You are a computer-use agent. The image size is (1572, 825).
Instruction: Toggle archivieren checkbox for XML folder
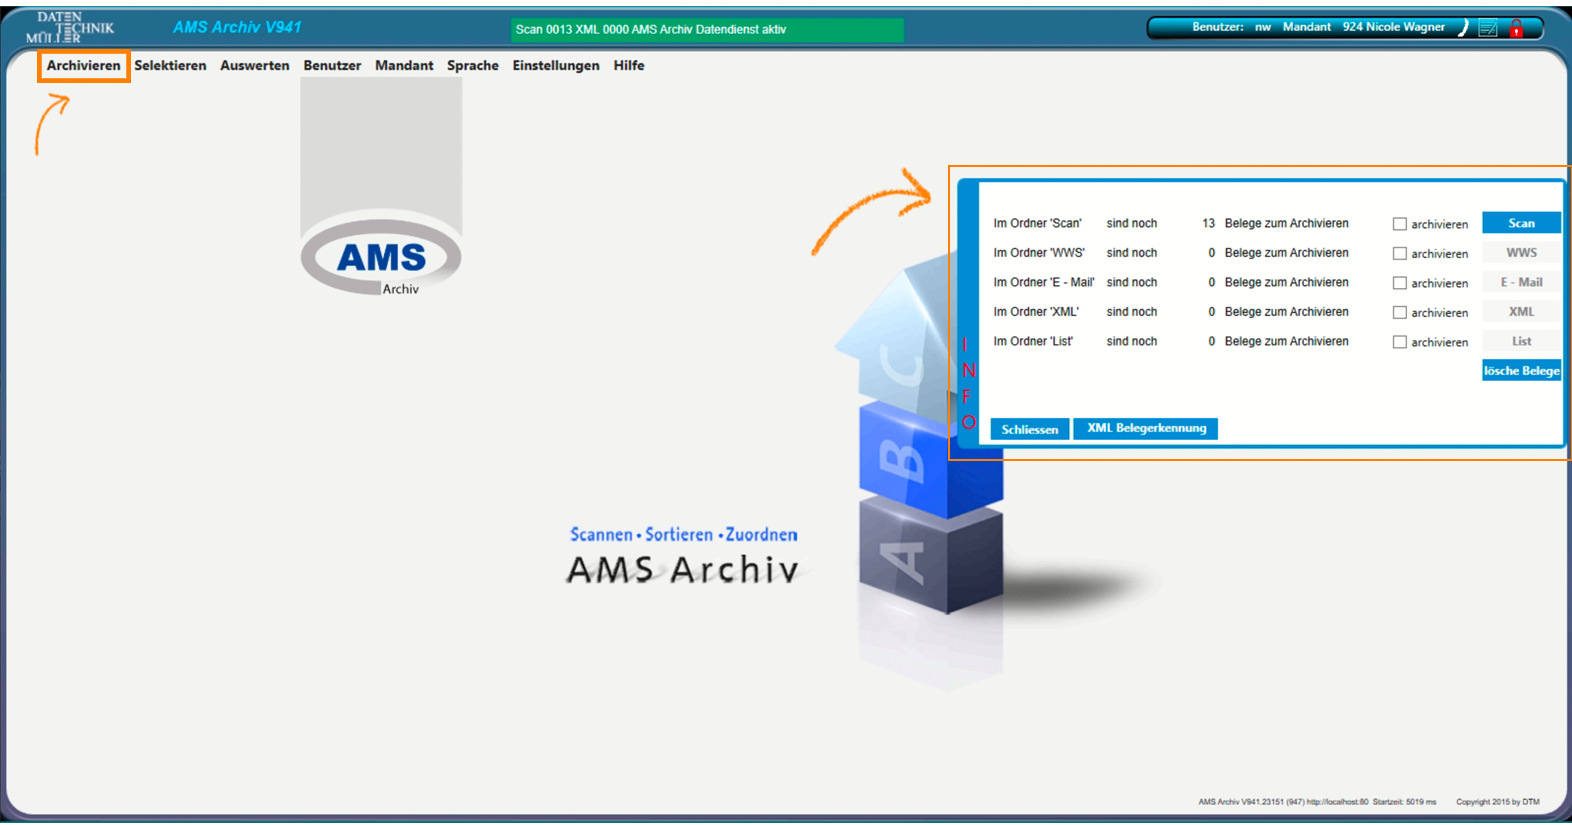point(1400,313)
